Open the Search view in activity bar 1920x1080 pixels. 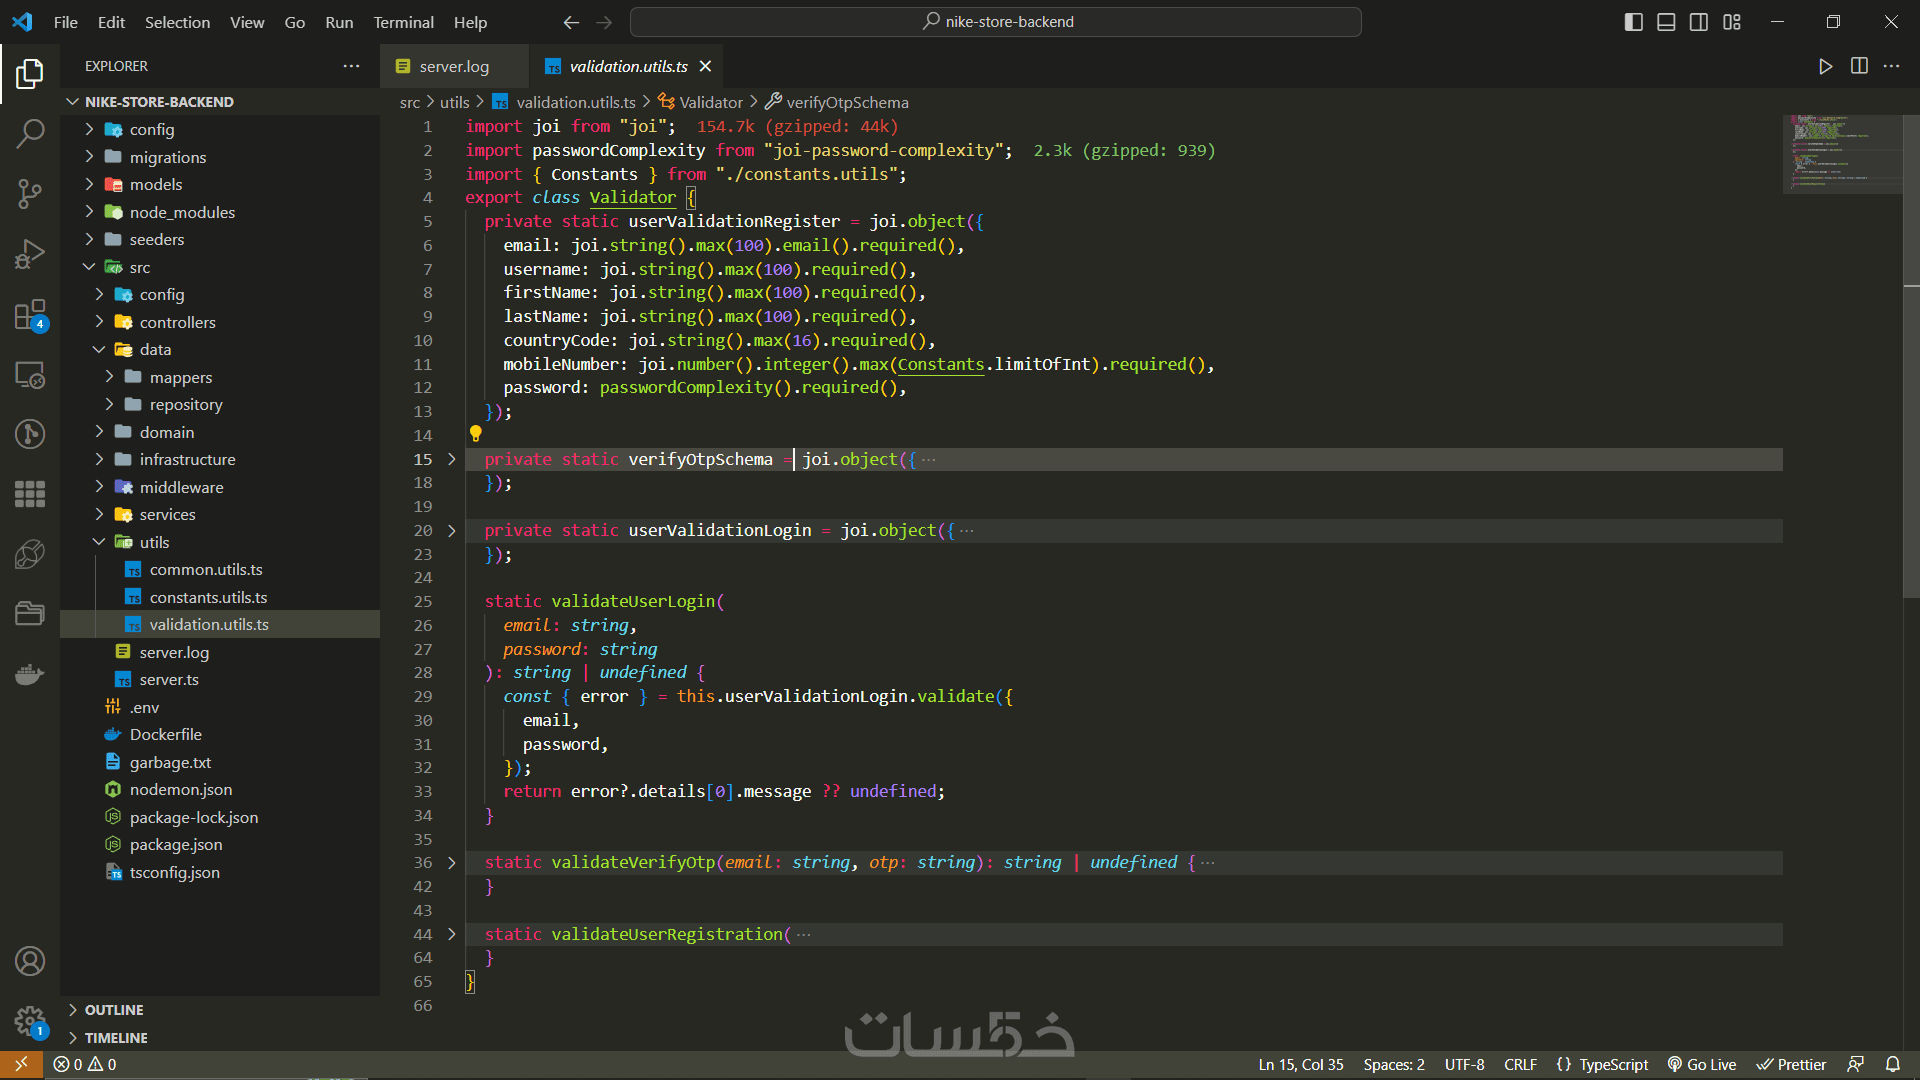pos(30,132)
